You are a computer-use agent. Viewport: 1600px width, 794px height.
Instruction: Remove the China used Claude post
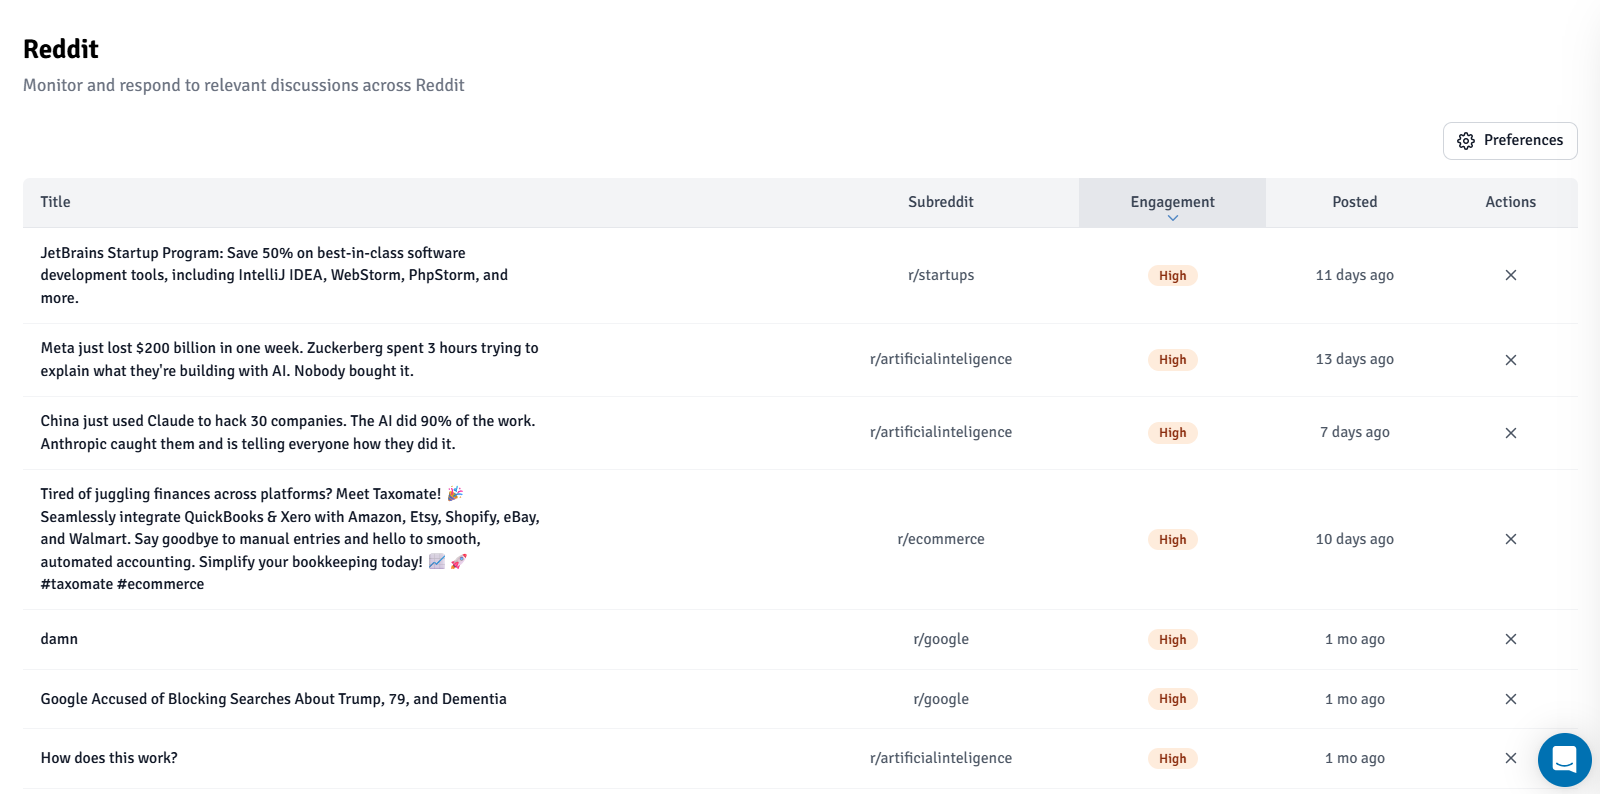[x=1510, y=433]
